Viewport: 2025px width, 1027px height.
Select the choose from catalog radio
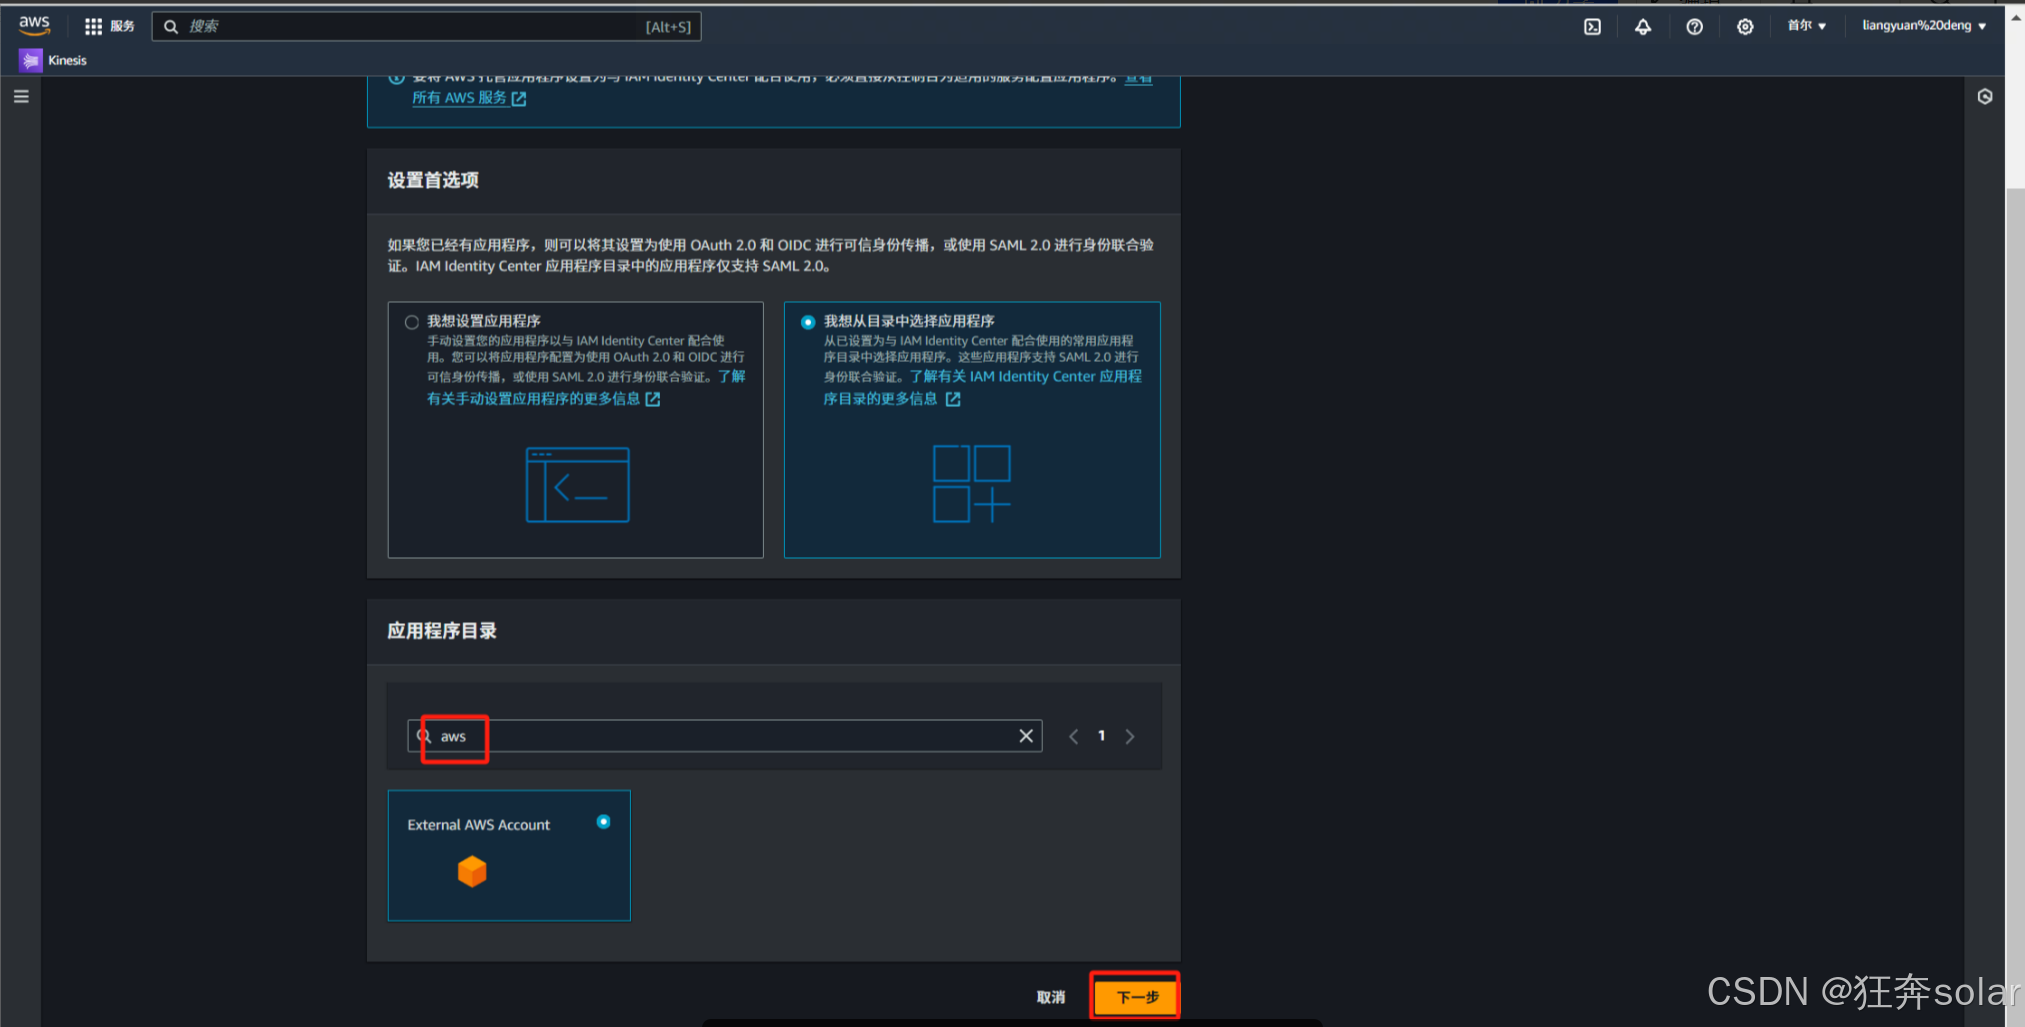[x=808, y=322]
